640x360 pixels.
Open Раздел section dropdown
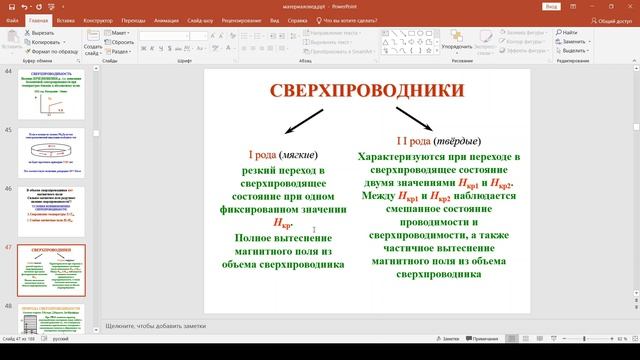(x=118, y=51)
